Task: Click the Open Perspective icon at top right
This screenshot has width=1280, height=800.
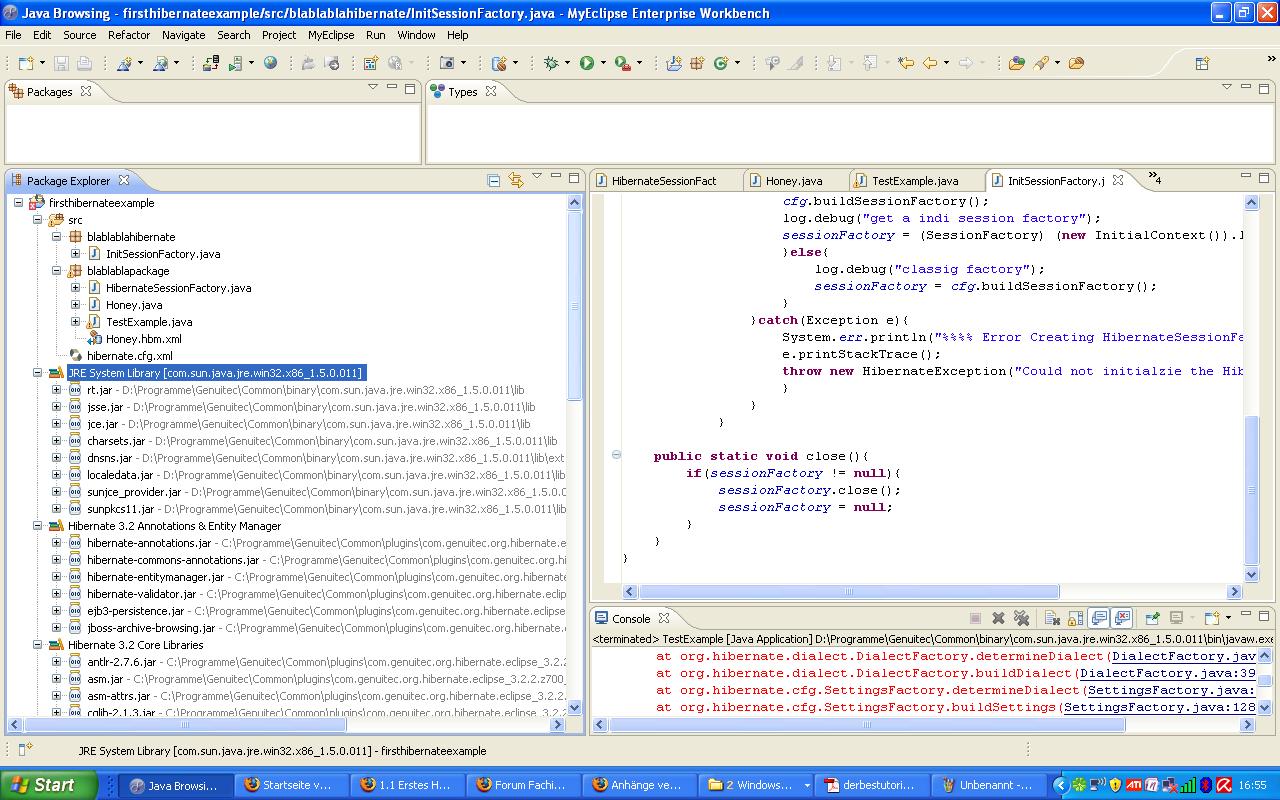Action: tap(1203, 63)
